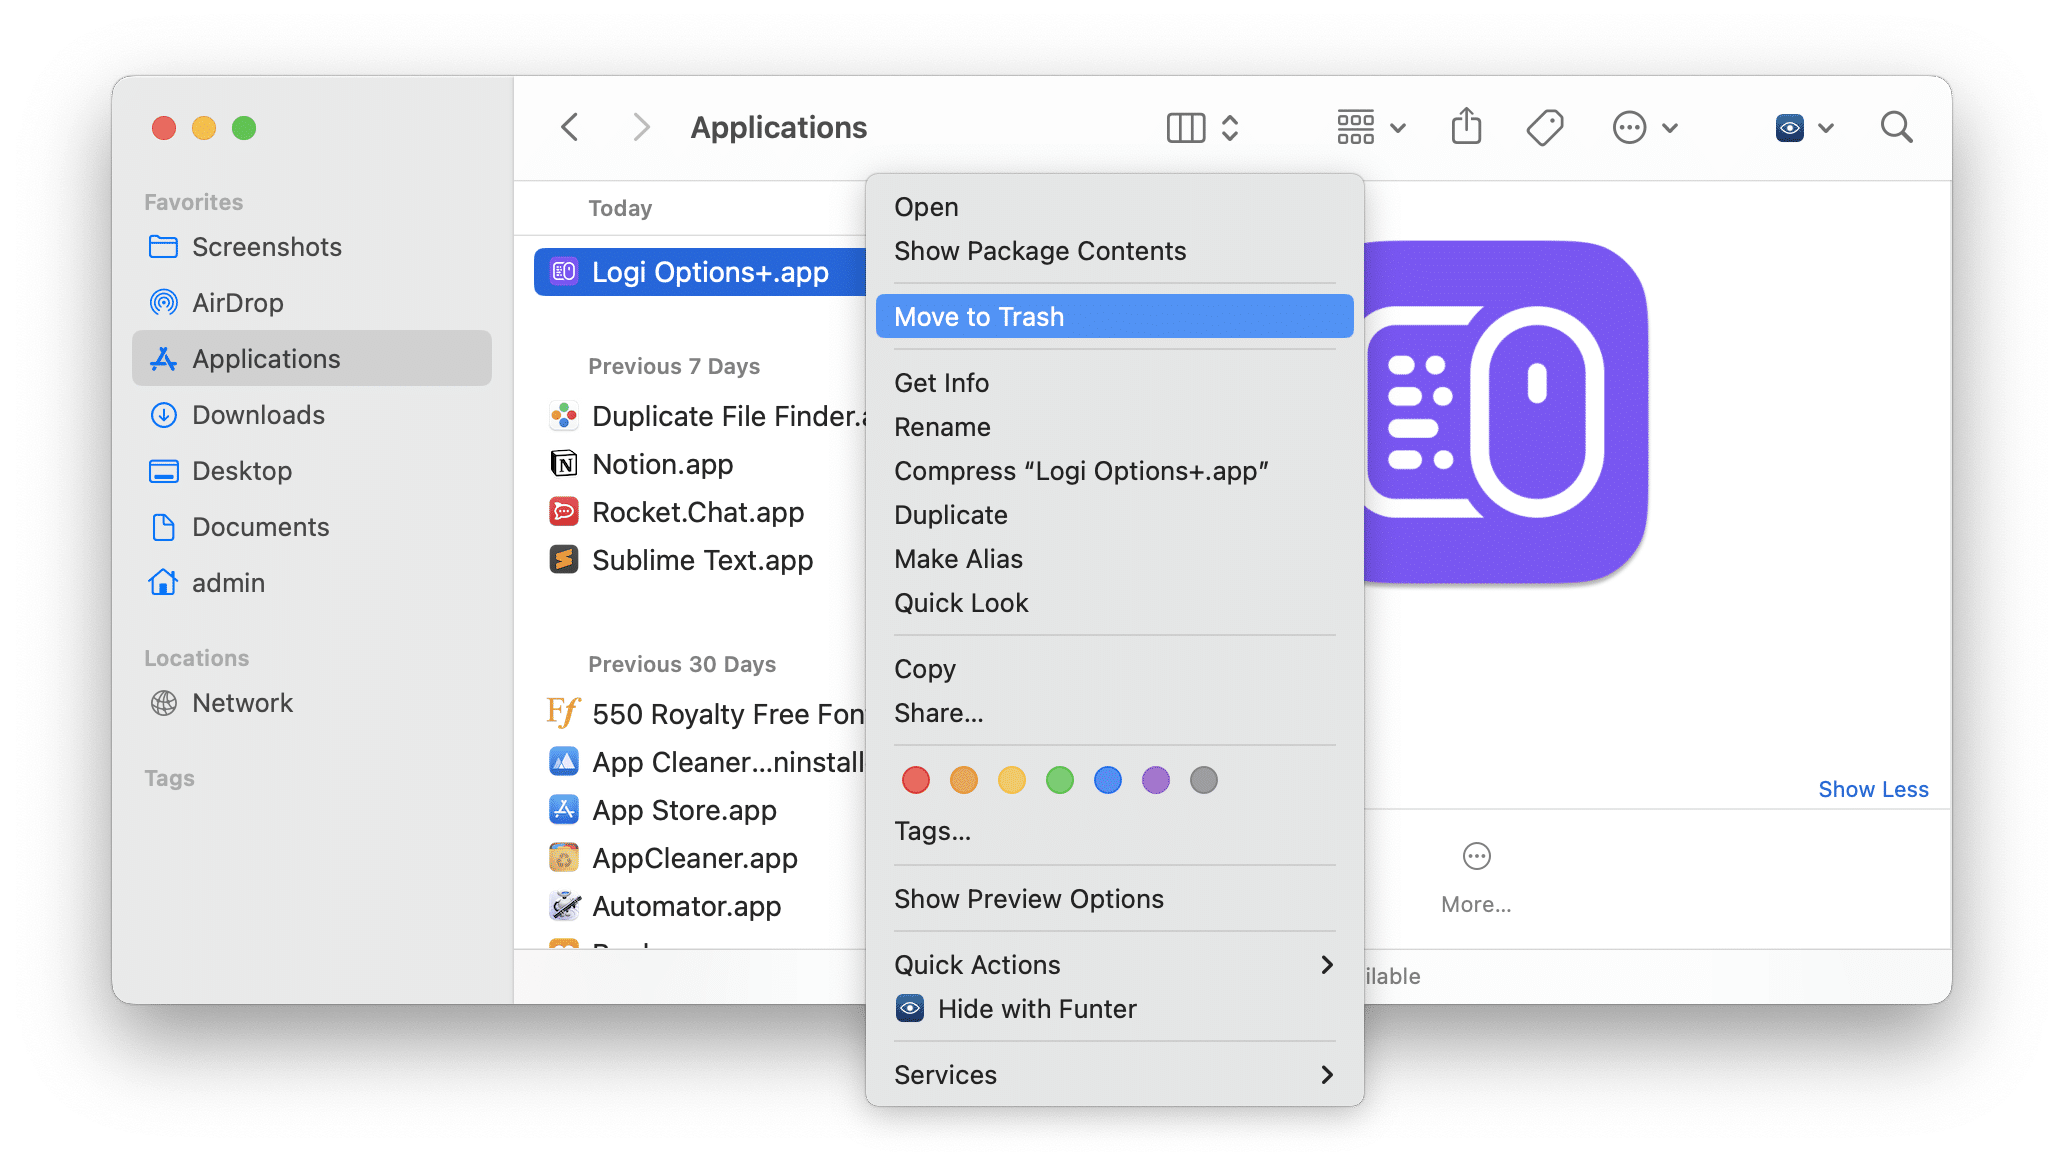
Task: Click the Show Less link
Action: (1873, 789)
